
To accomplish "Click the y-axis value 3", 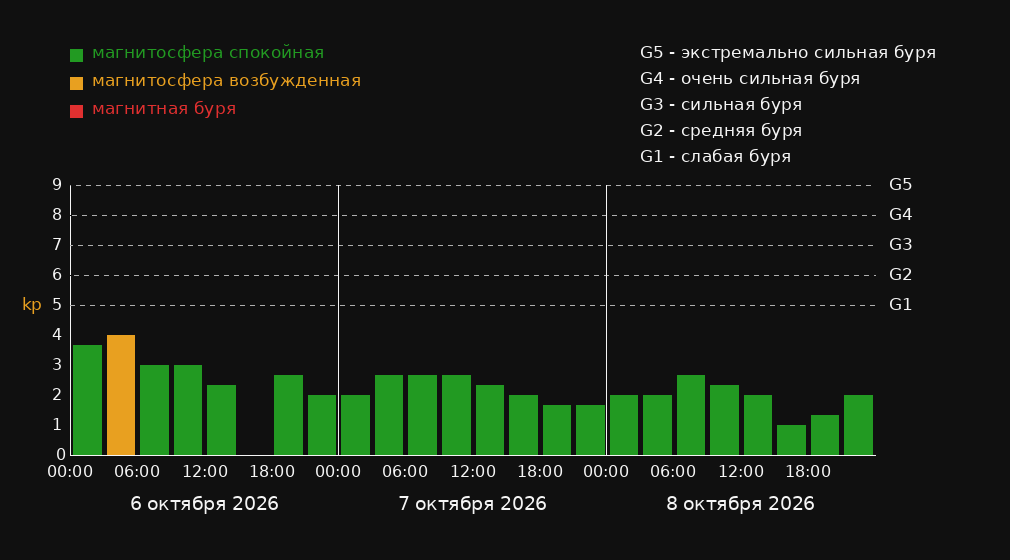I will click(57, 365).
